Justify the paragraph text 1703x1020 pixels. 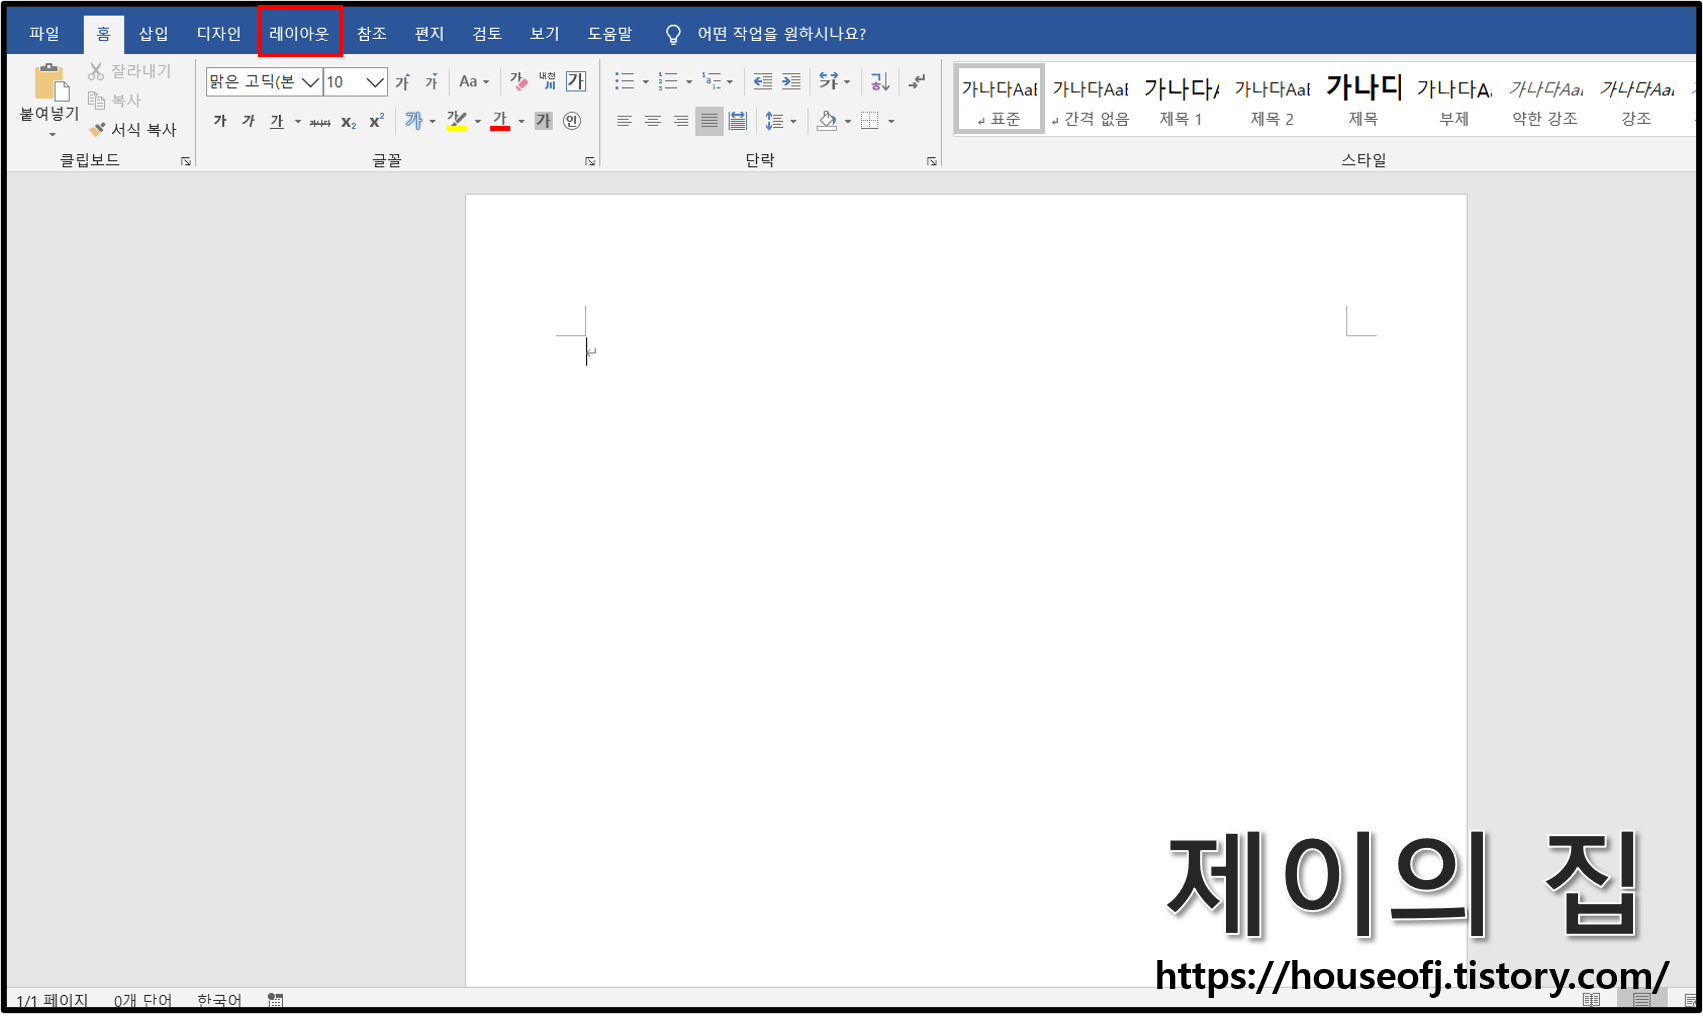[x=709, y=121]
